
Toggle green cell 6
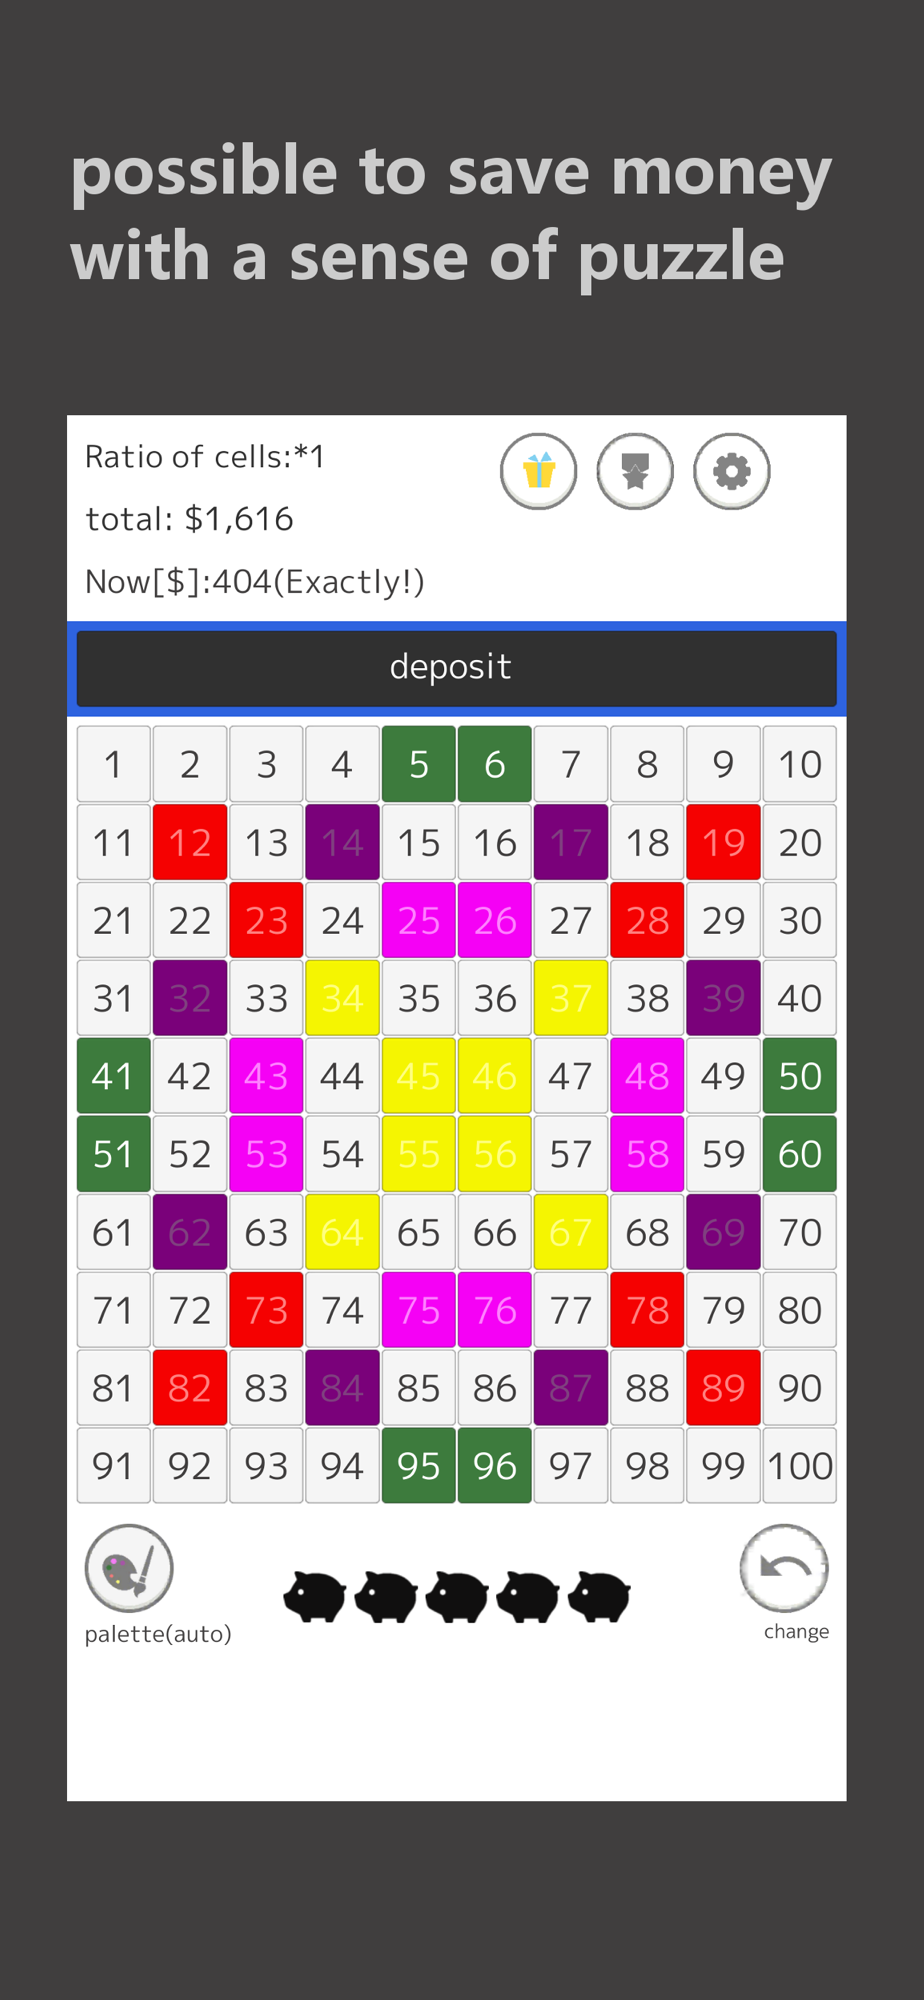pyautogui.click(x=495, y=764)
